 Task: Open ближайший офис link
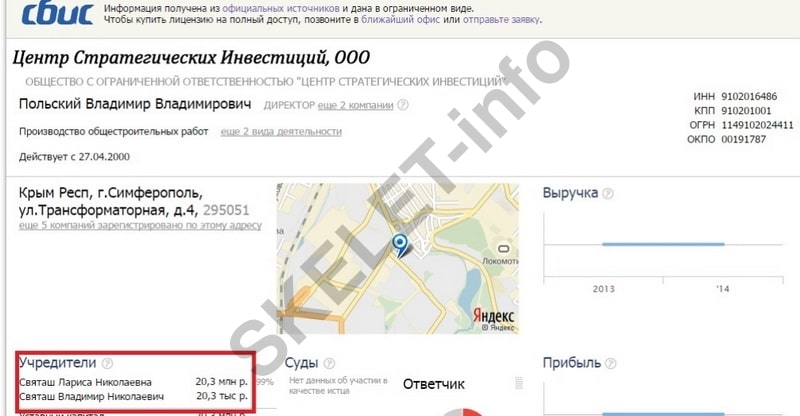pyautogui.click(x=401, y=19)
